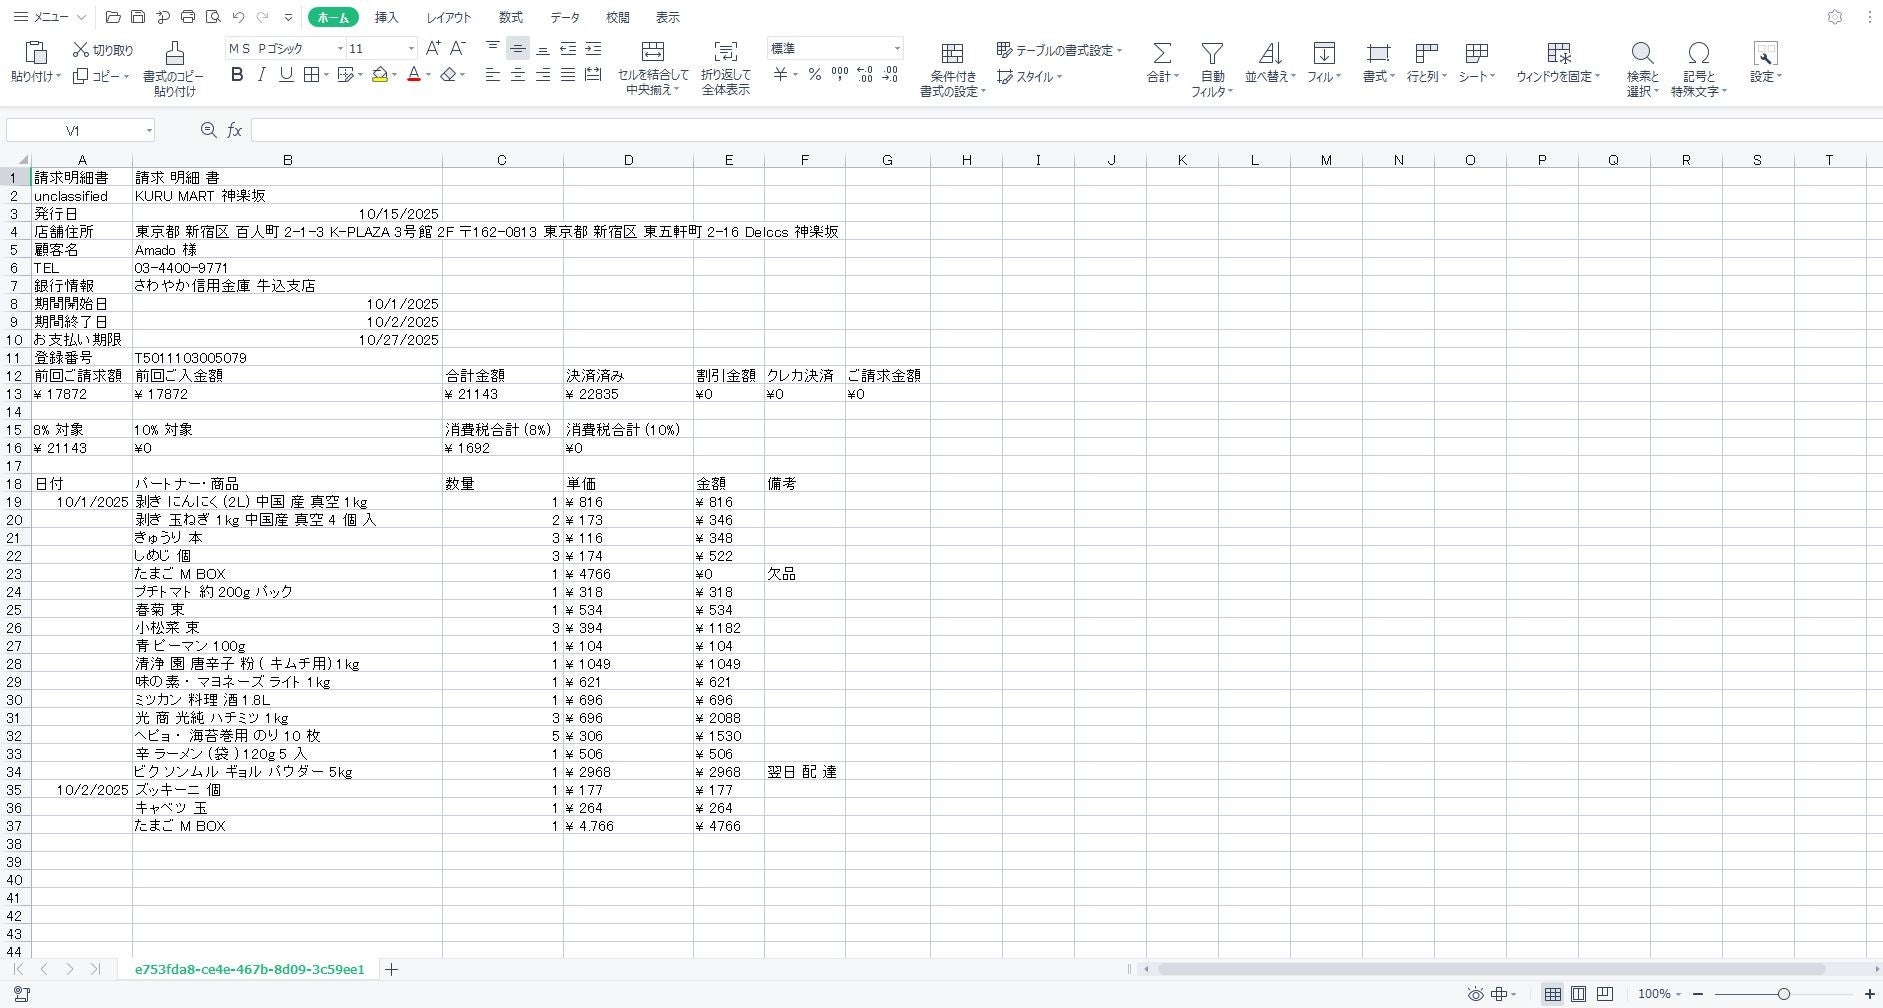Align text to vertical middle
1883x1008 pixels.
518,48
